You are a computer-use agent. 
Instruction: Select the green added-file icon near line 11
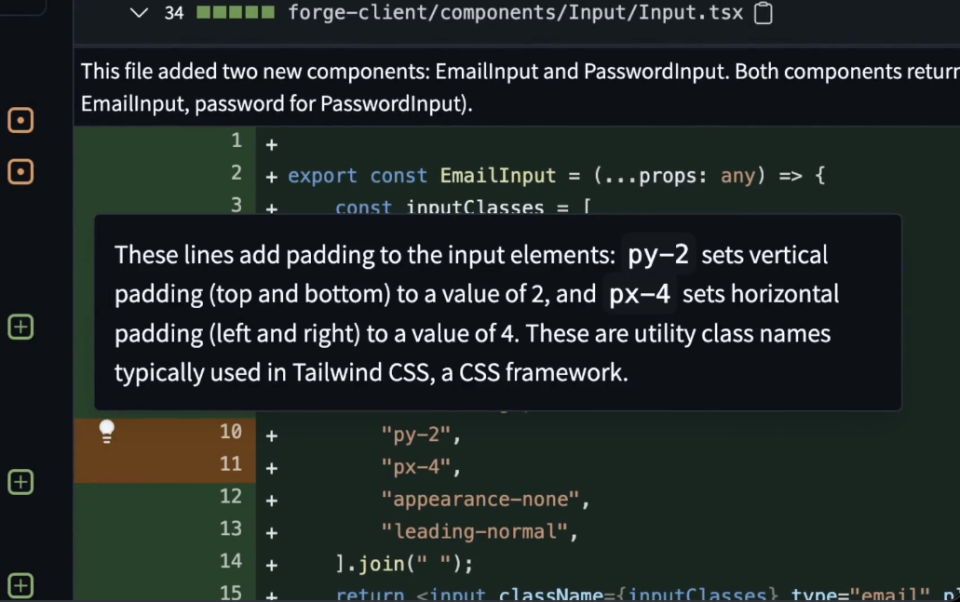tap(20, 482)
